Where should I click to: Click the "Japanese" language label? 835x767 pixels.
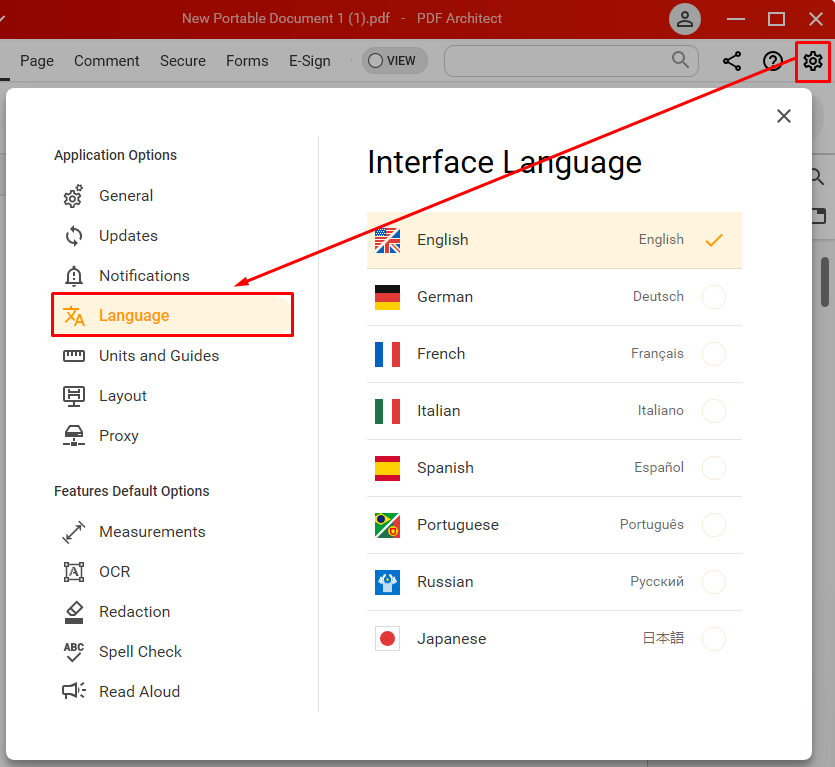click(x=452, y=639)
